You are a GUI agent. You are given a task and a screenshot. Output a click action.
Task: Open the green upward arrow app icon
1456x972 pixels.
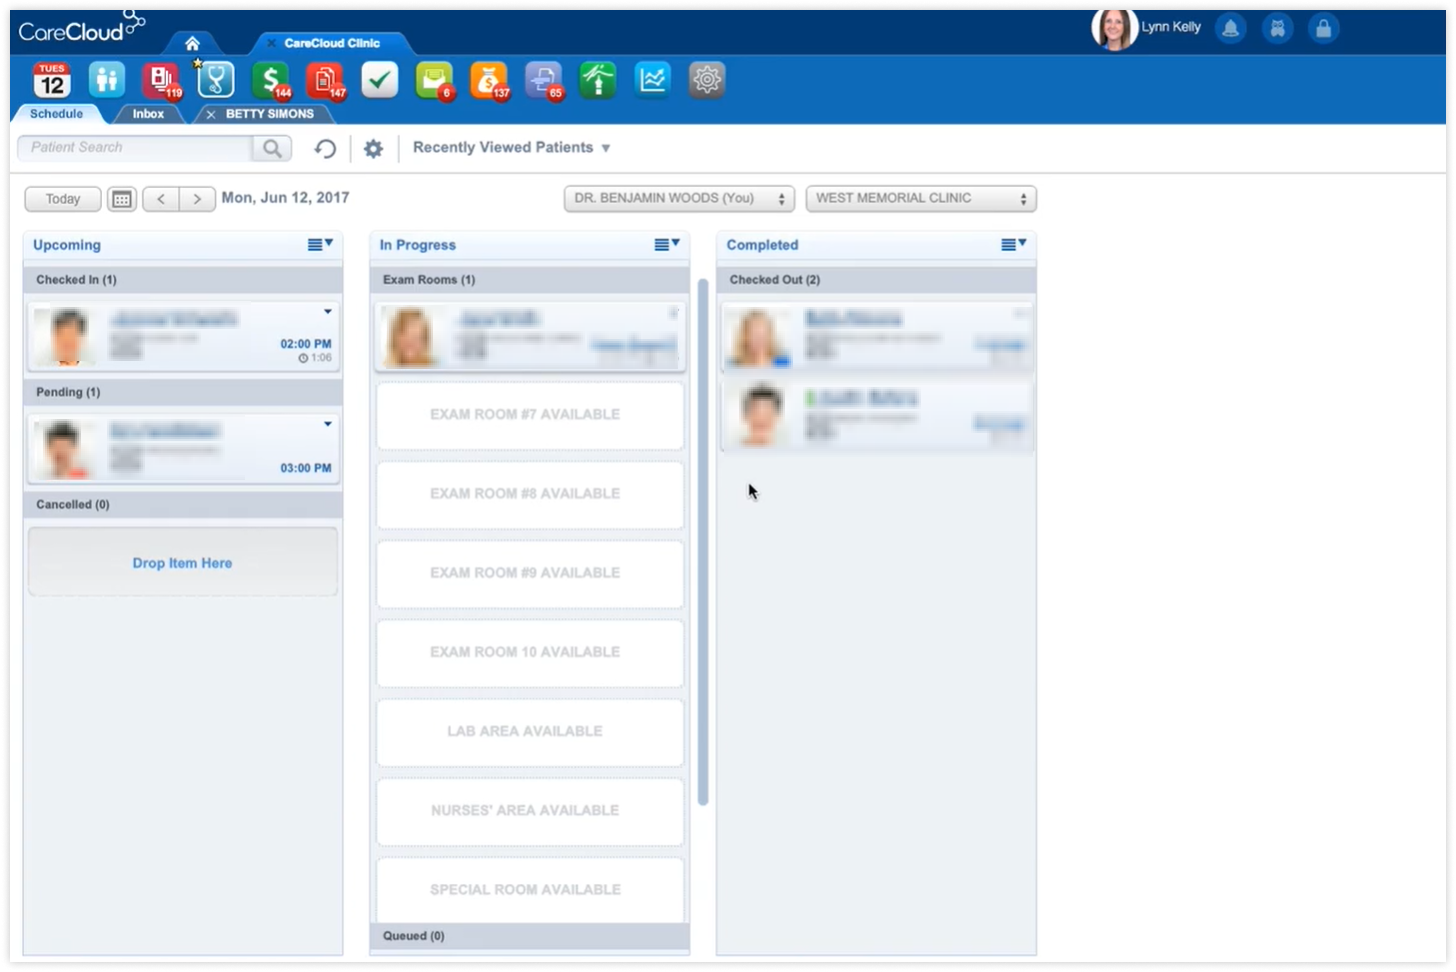pyautogui.click(x=598, y=80)
